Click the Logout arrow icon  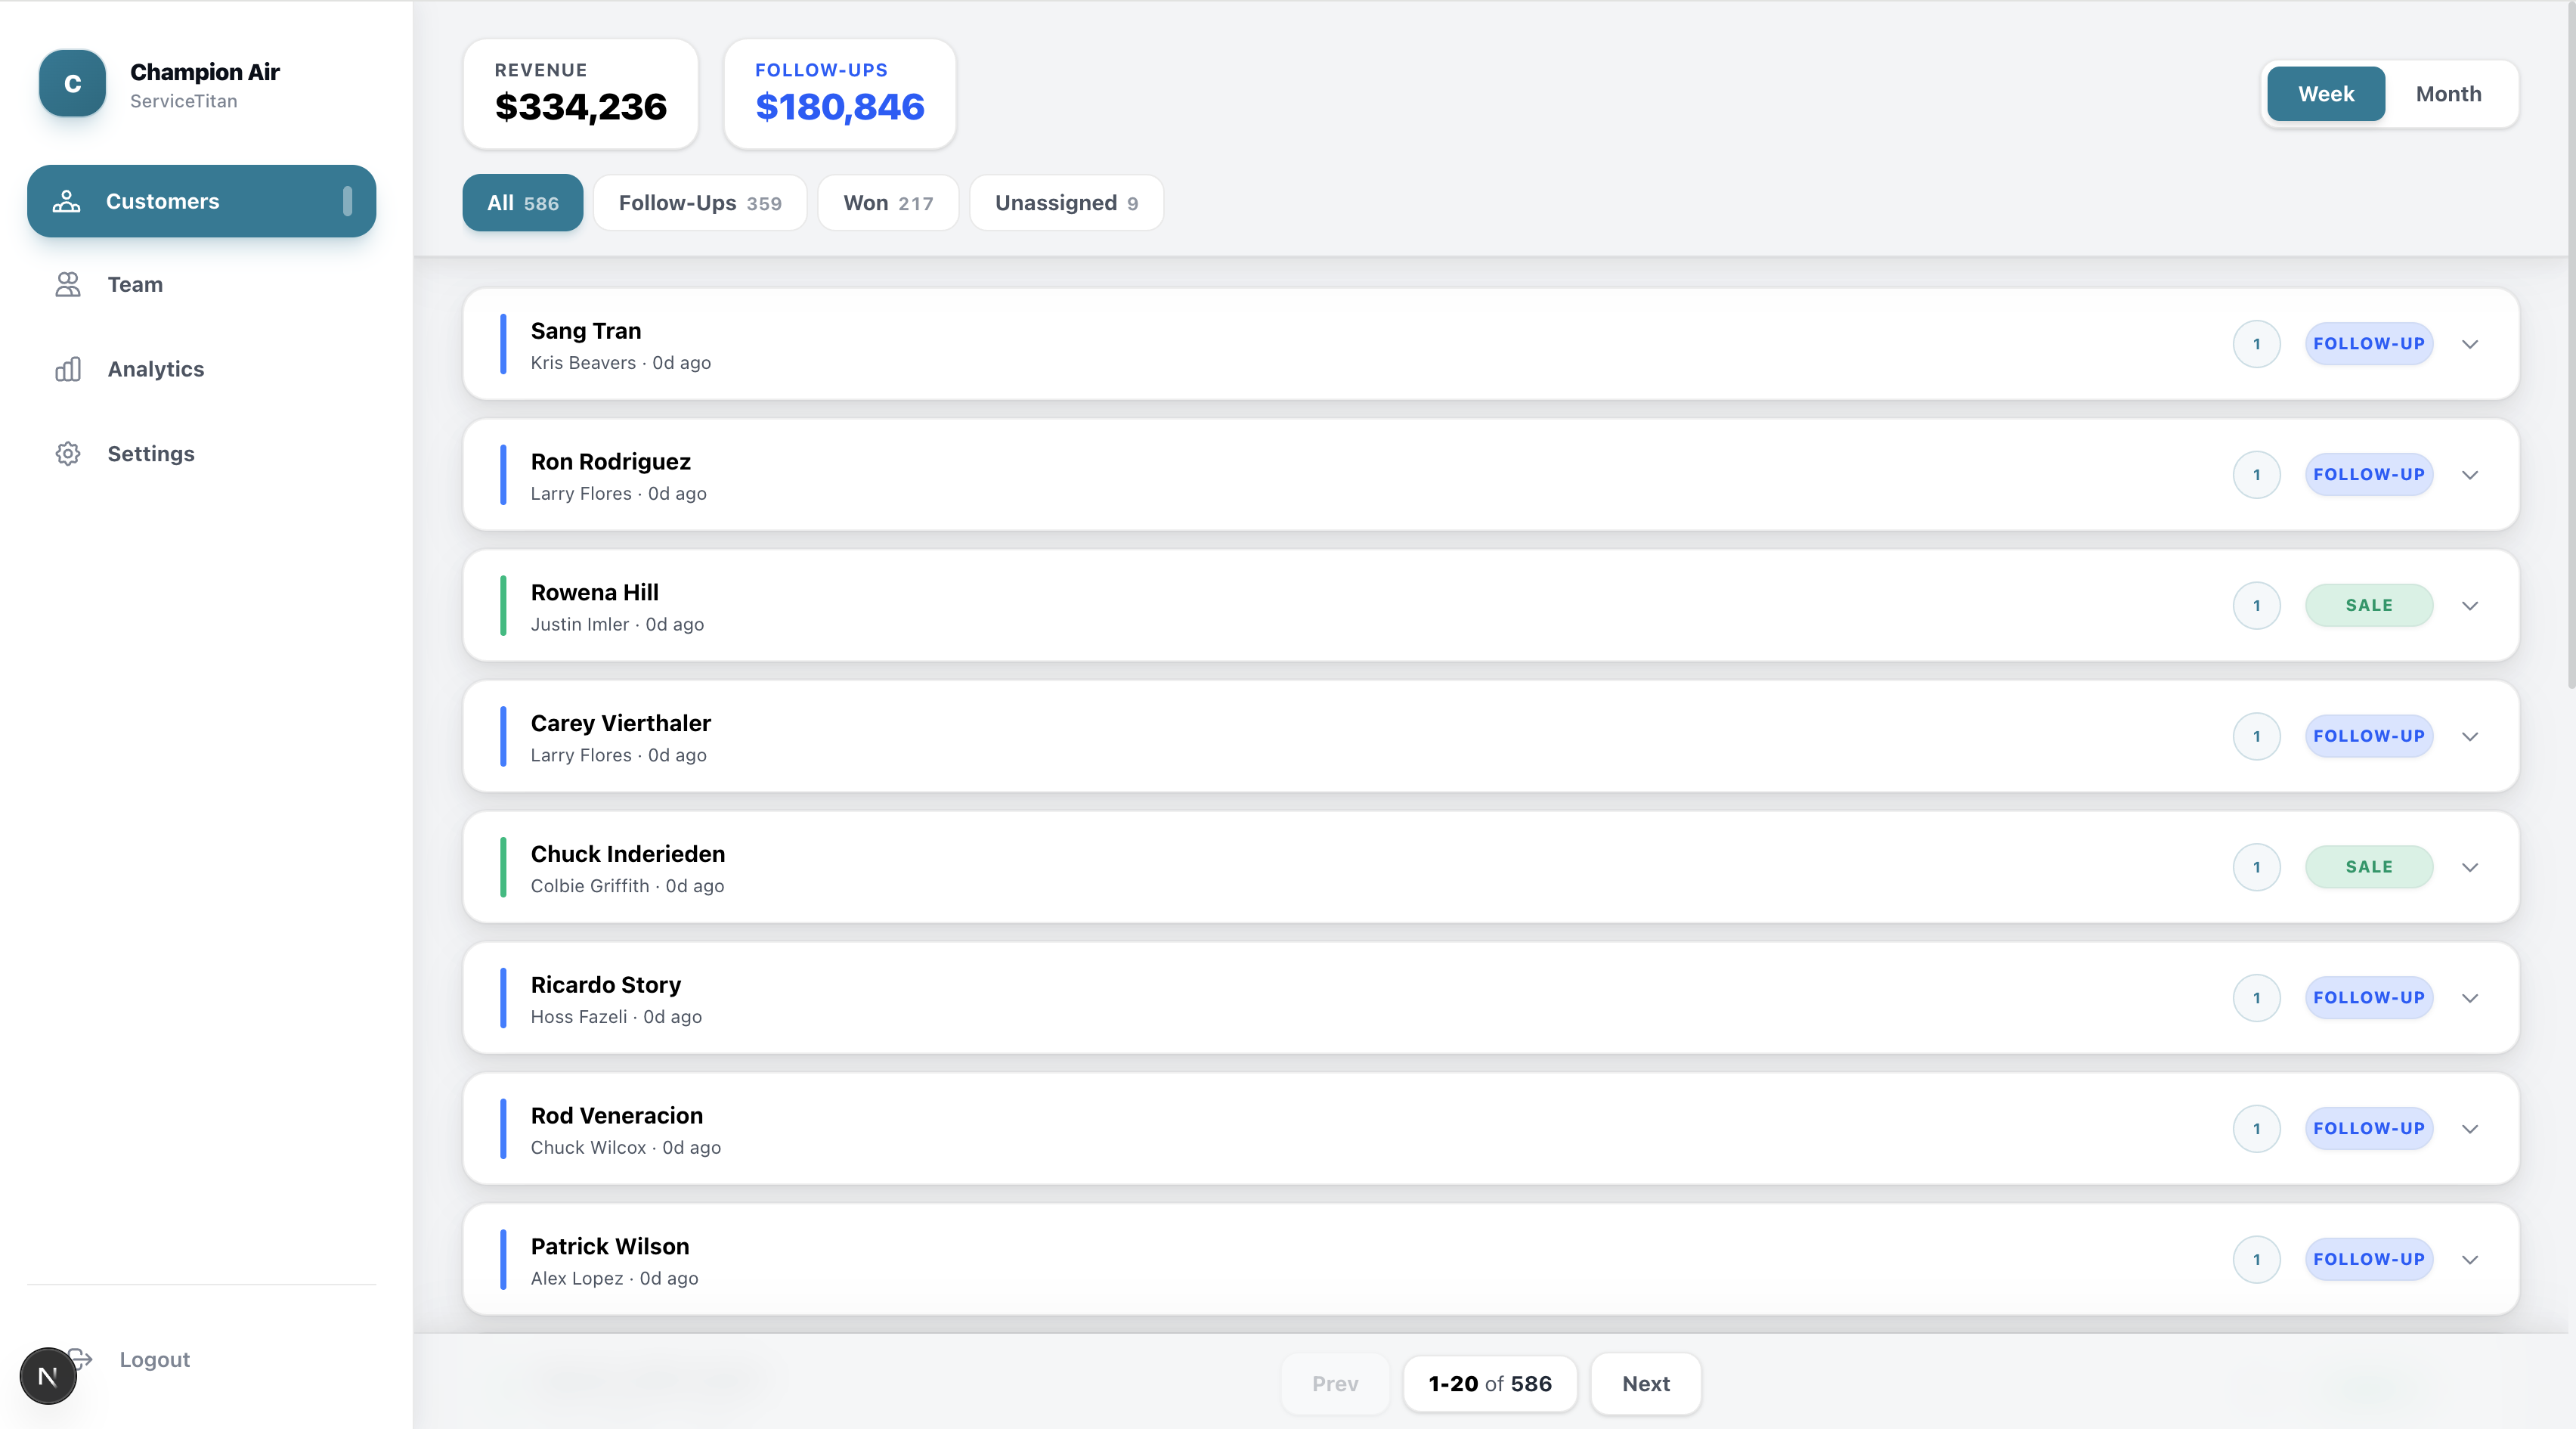pyautogui.click(x=84, y=1358)
